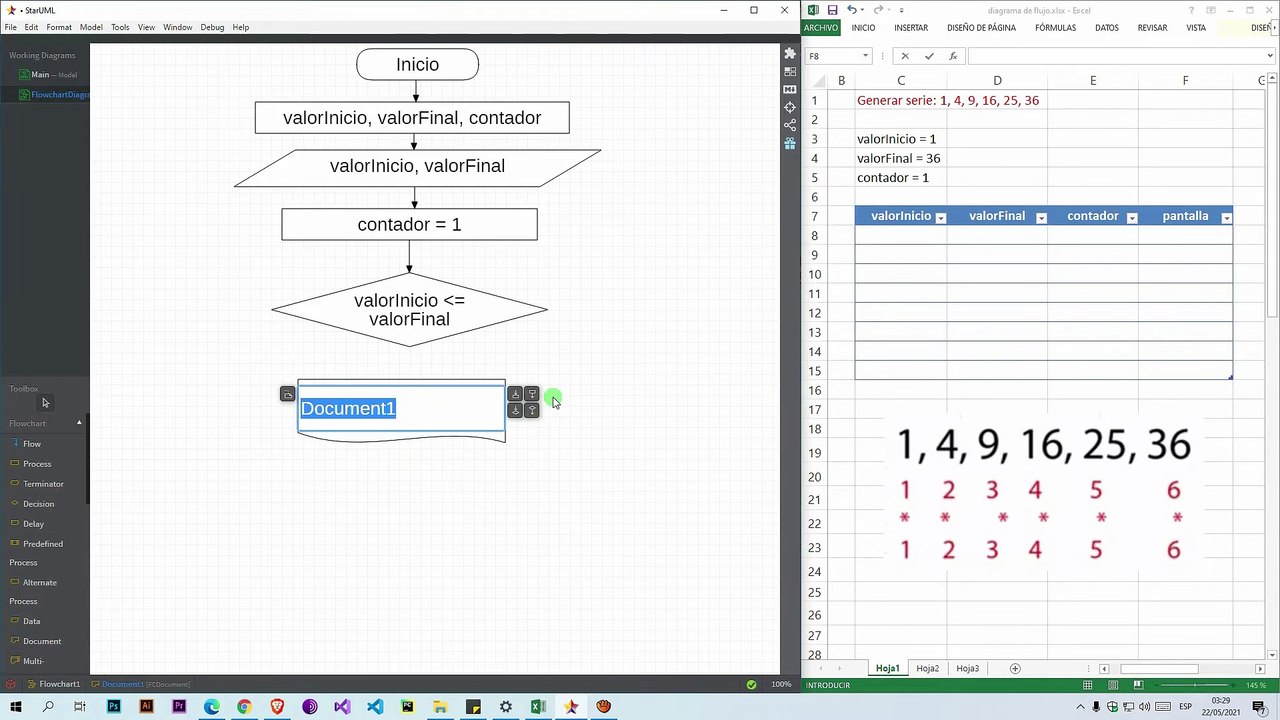1280x720 pixels.
Task: Expand the Excel formula bar
Action: 1271,56
